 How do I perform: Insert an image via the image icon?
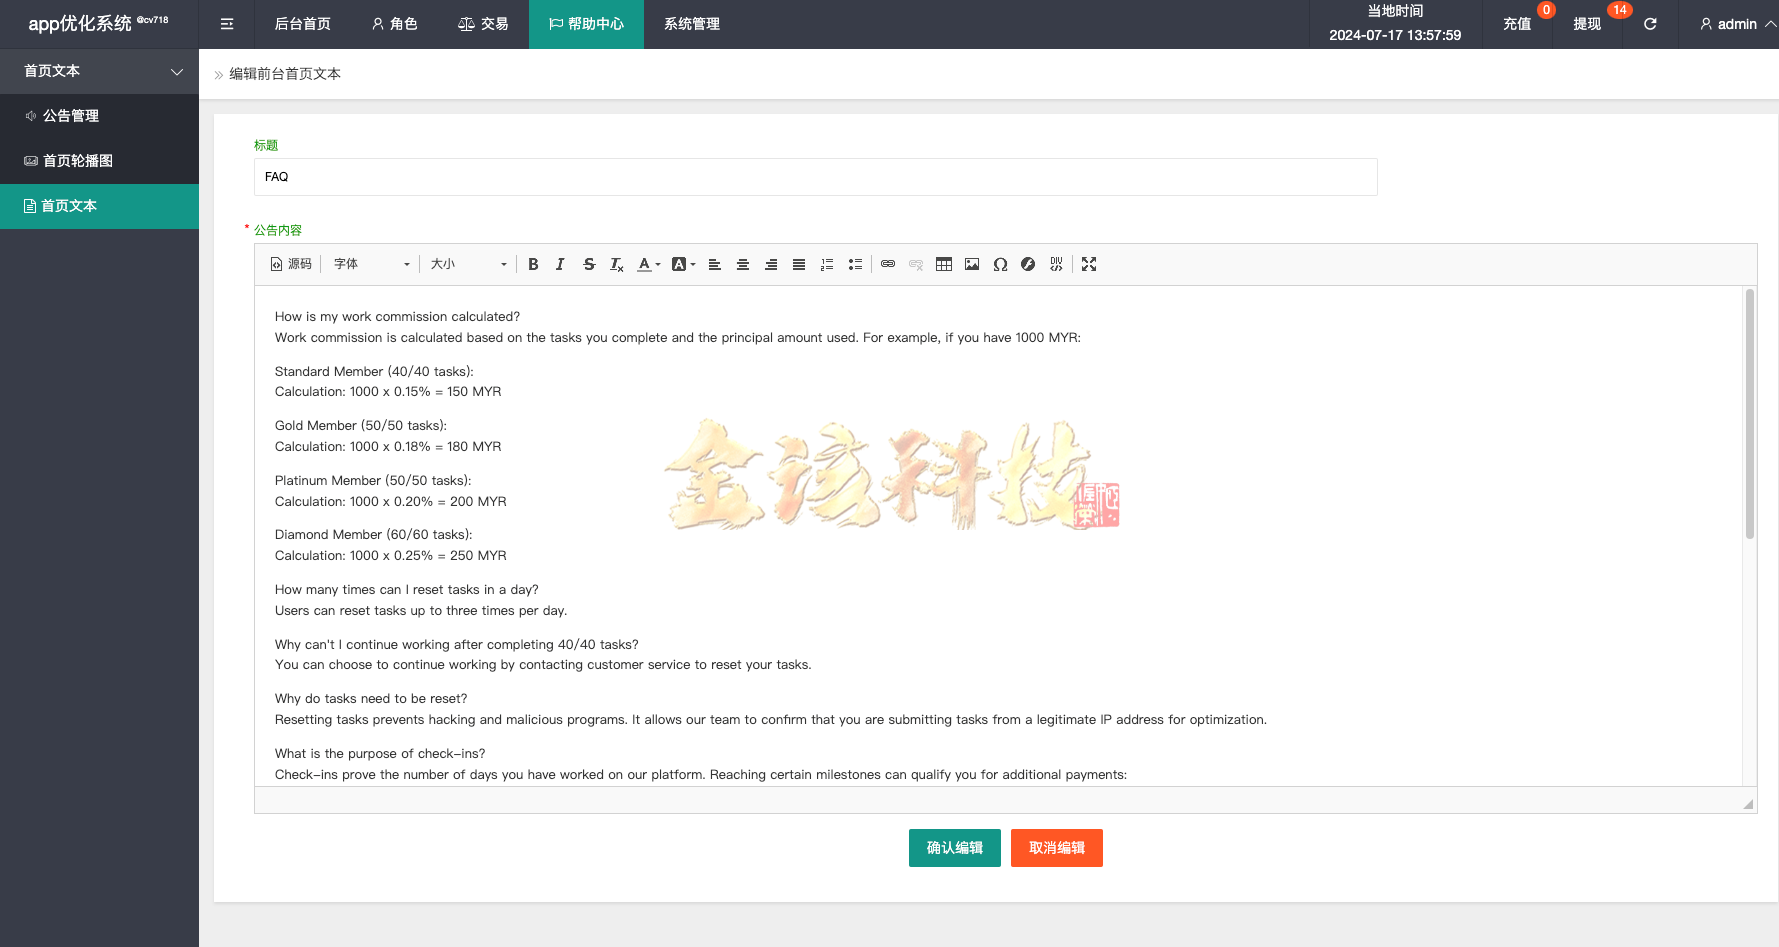pos(971,264)
